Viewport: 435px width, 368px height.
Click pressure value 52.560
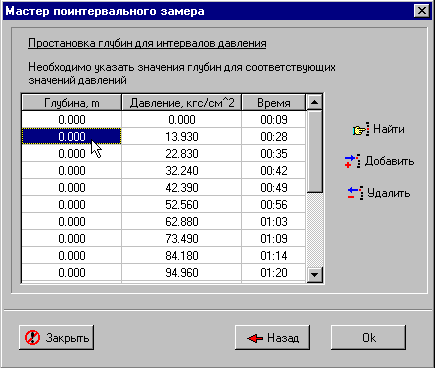tap(182, 205)
